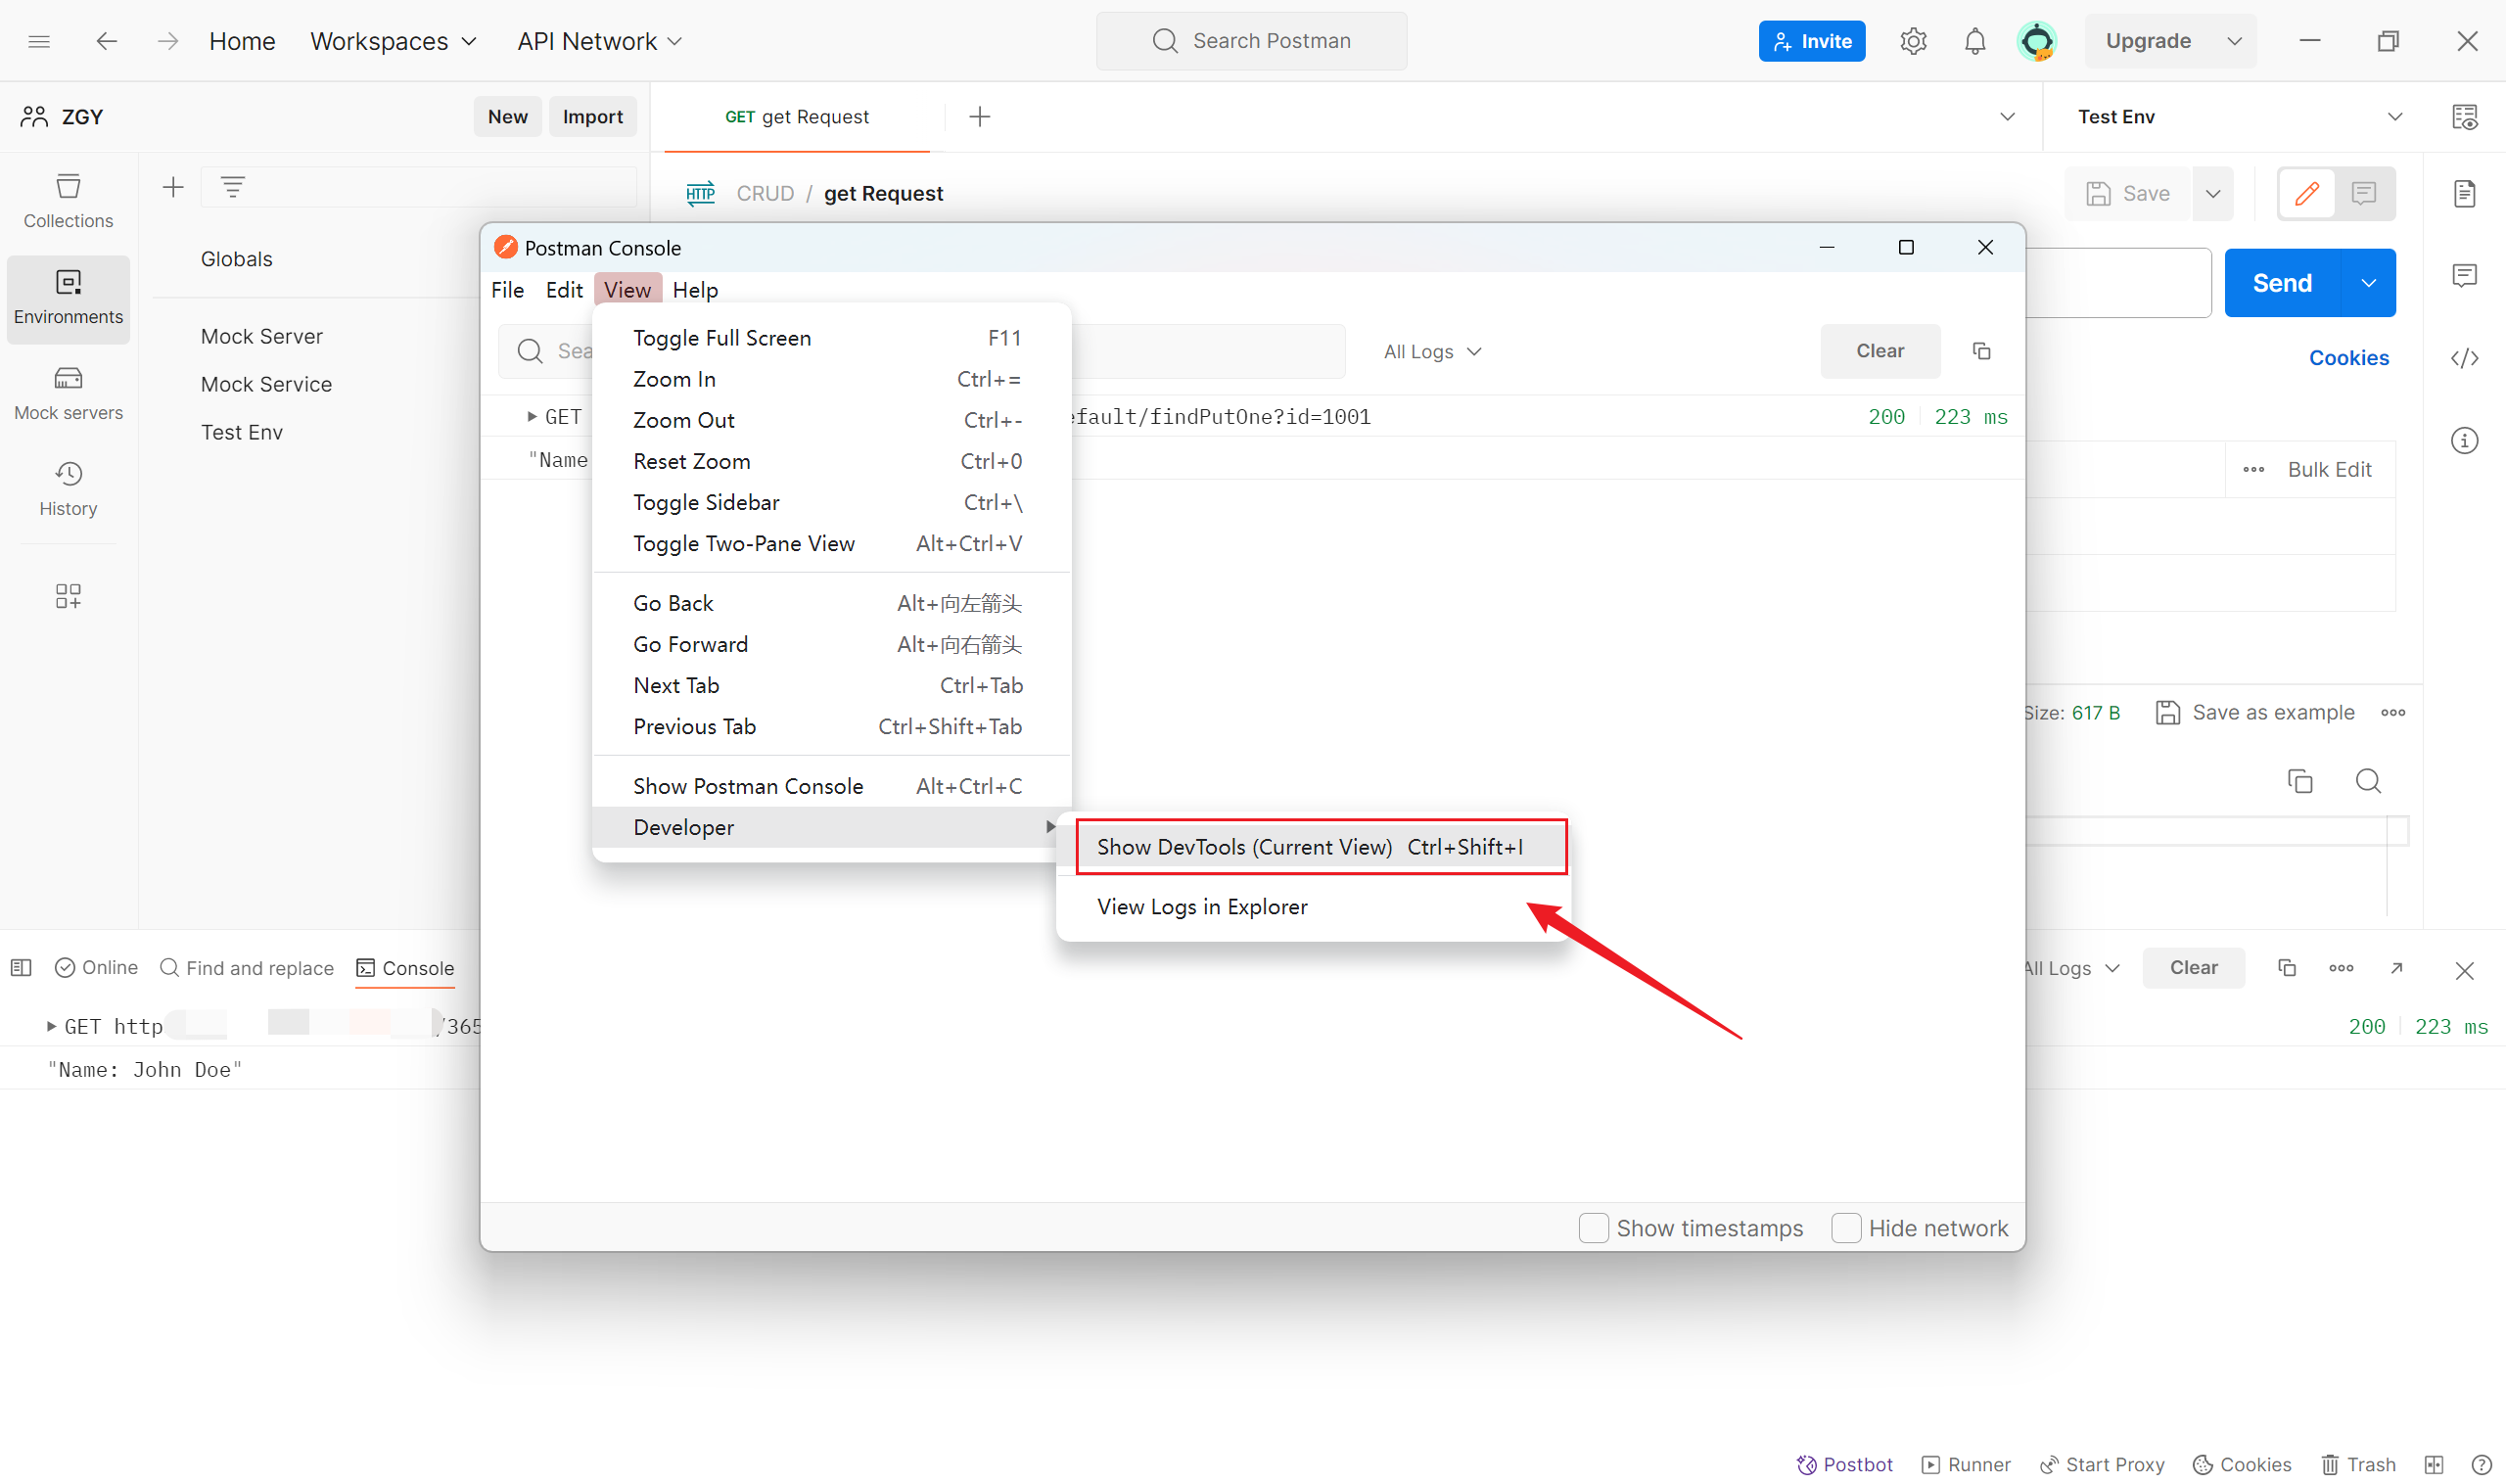
Task: Click the Search Postman field
Action: click(1251, 41)
